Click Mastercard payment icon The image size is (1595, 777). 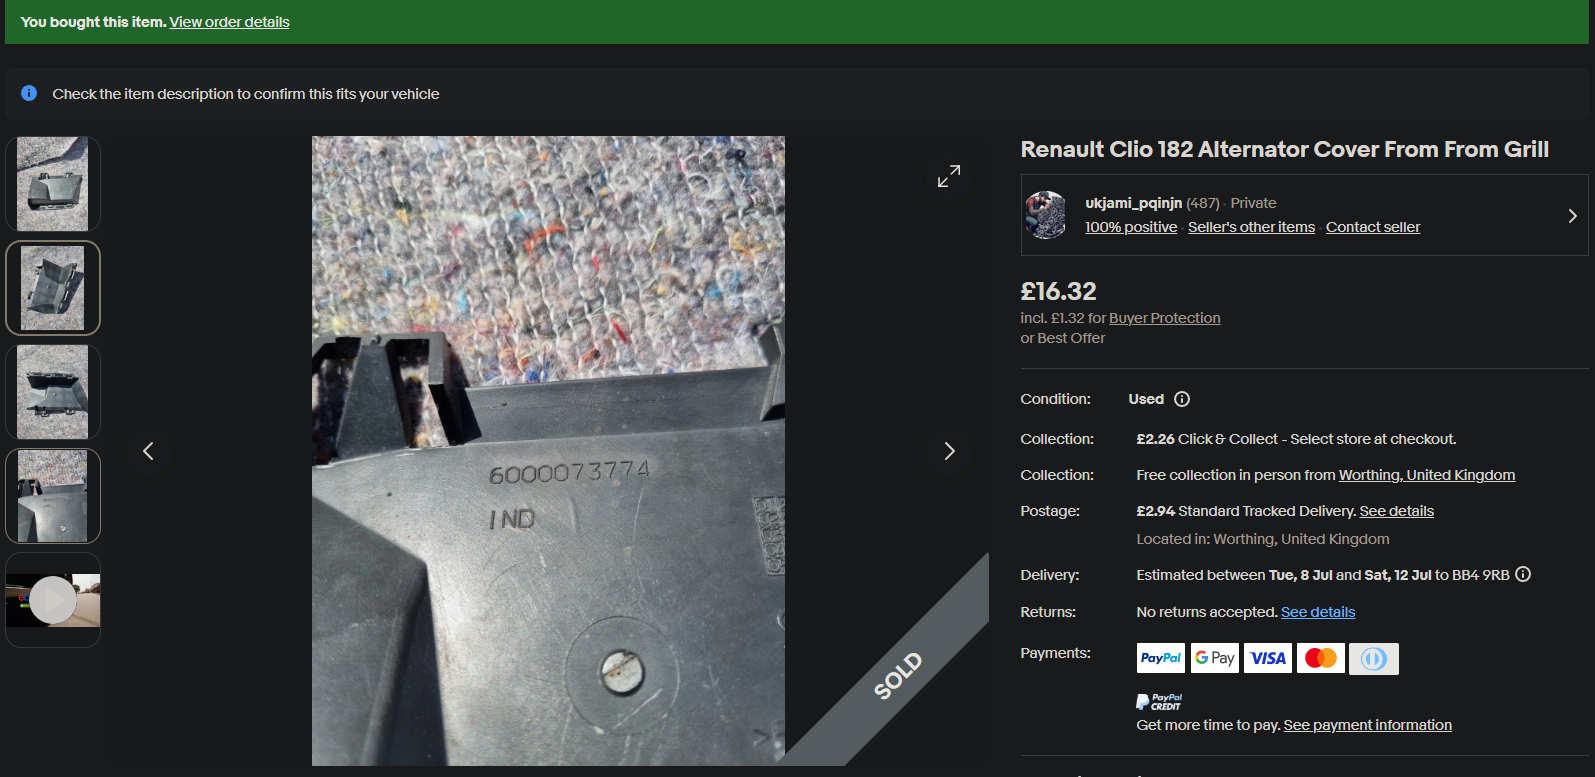coord(1321,658)
